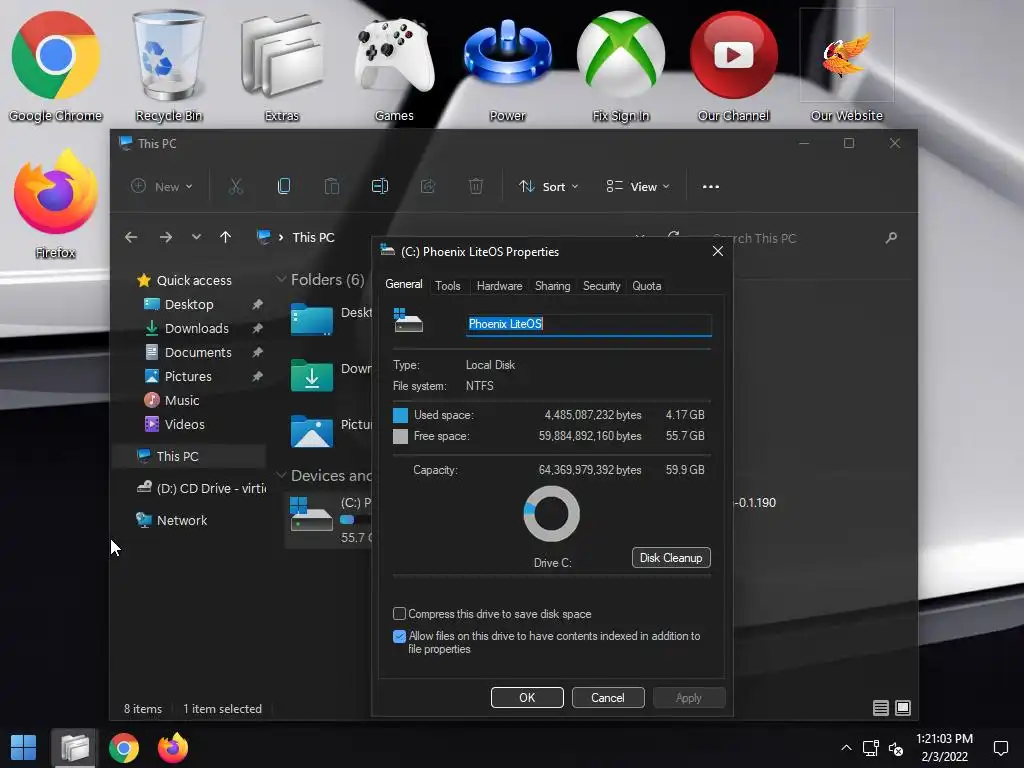The height and width of the screenshot is (768, 1024).
Task: Go up one folder level
Action: [225, 238]
